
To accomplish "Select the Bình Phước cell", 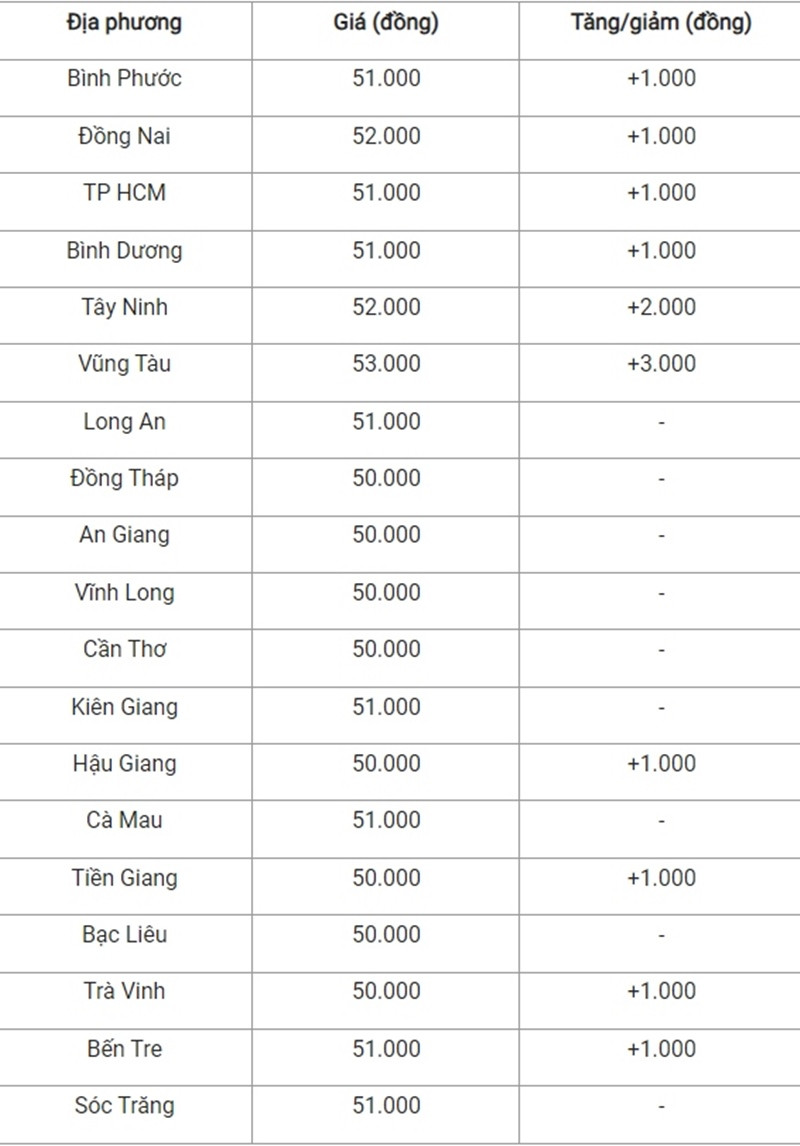I will coord(124,78).
